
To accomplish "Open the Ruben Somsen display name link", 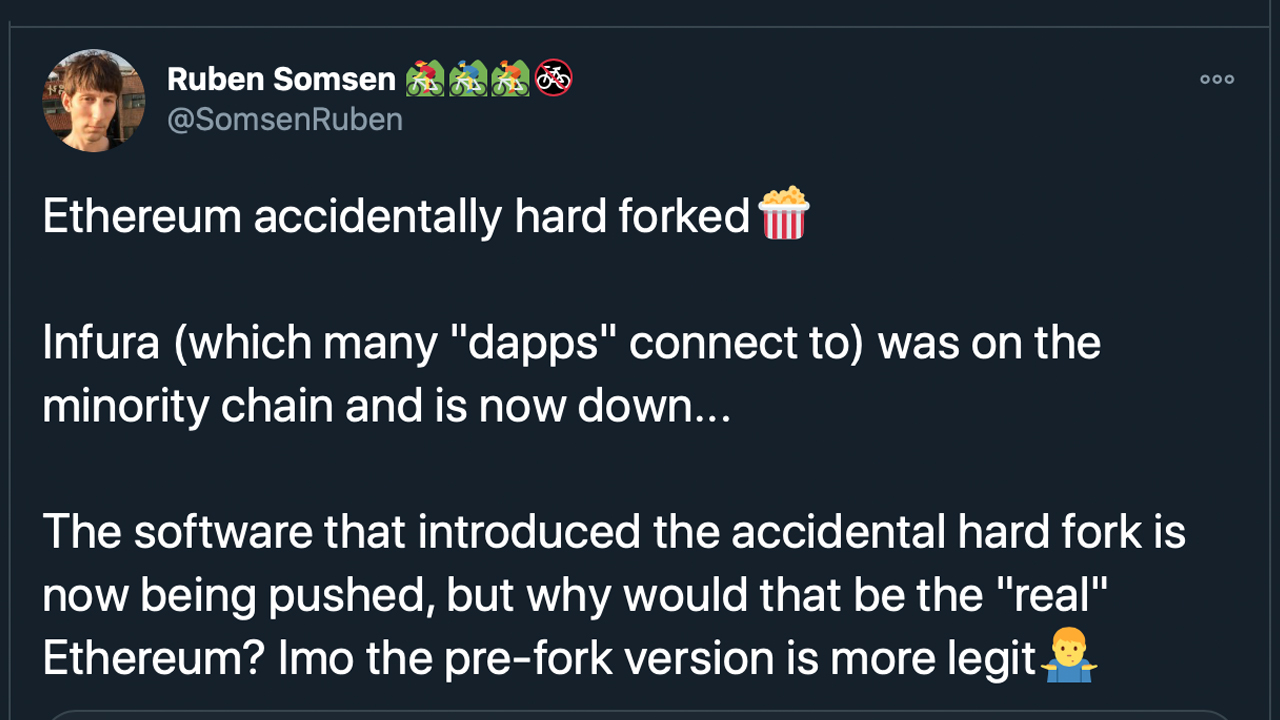I will point(281,78).
